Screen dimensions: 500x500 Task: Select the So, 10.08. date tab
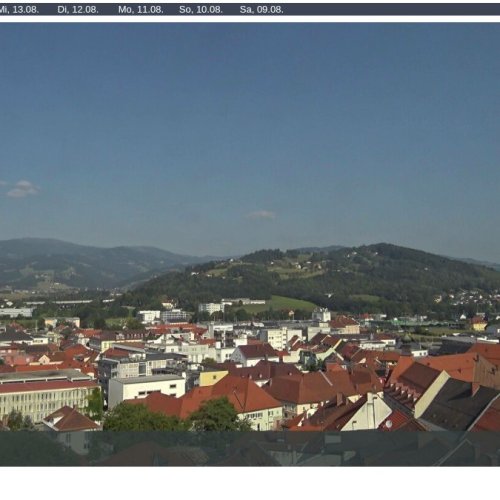(201, 10)
